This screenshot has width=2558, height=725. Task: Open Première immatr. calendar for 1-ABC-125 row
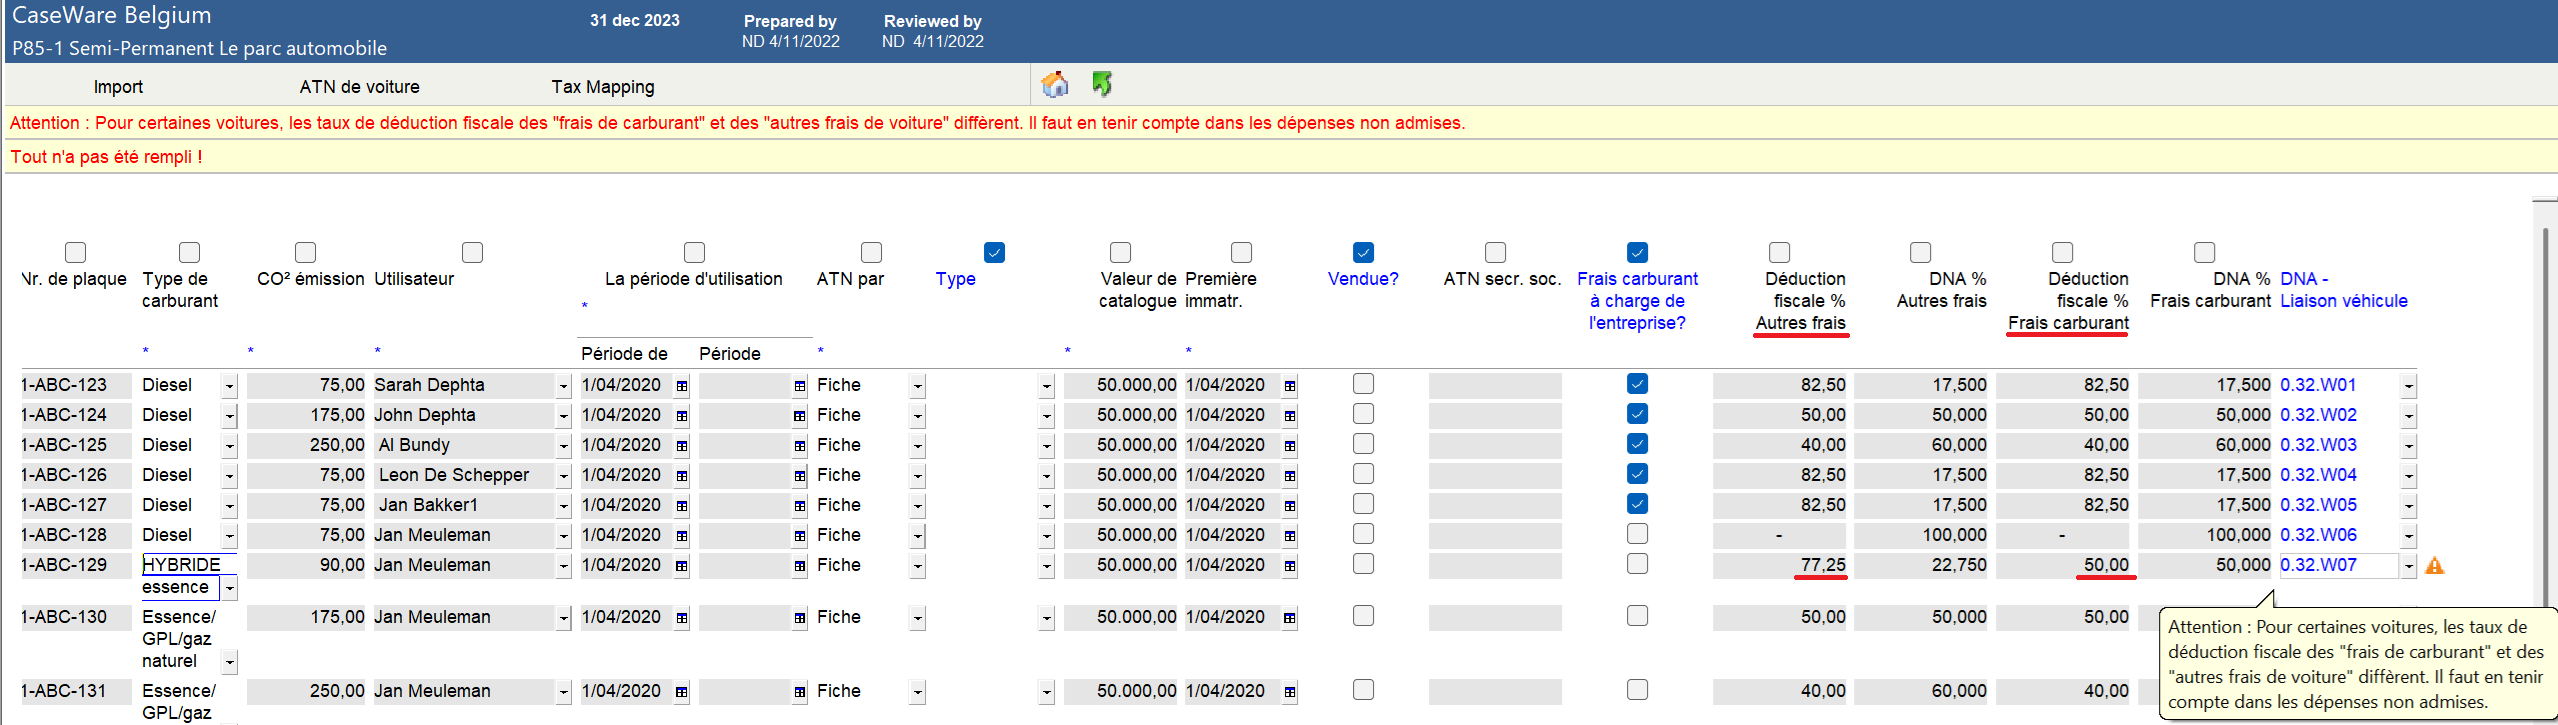(1290, 446)
